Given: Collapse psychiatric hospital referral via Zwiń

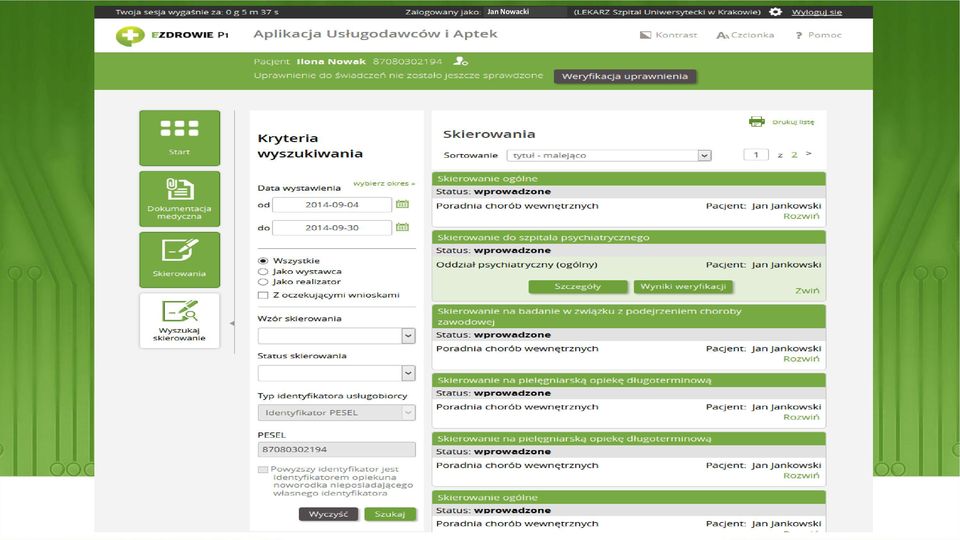Looking at the screenshot, I should [x=807, y=291].
